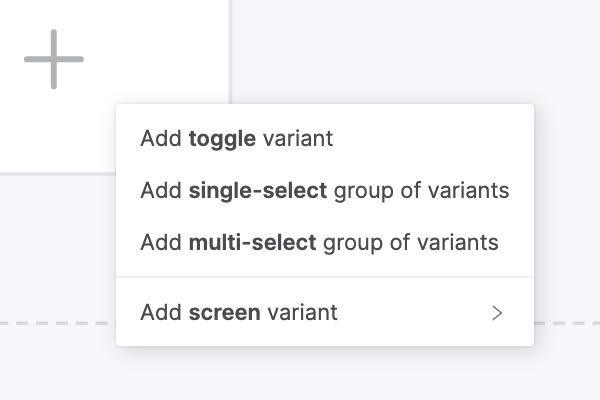Click the gray cross icon above the menu

(x=54, y=59)
